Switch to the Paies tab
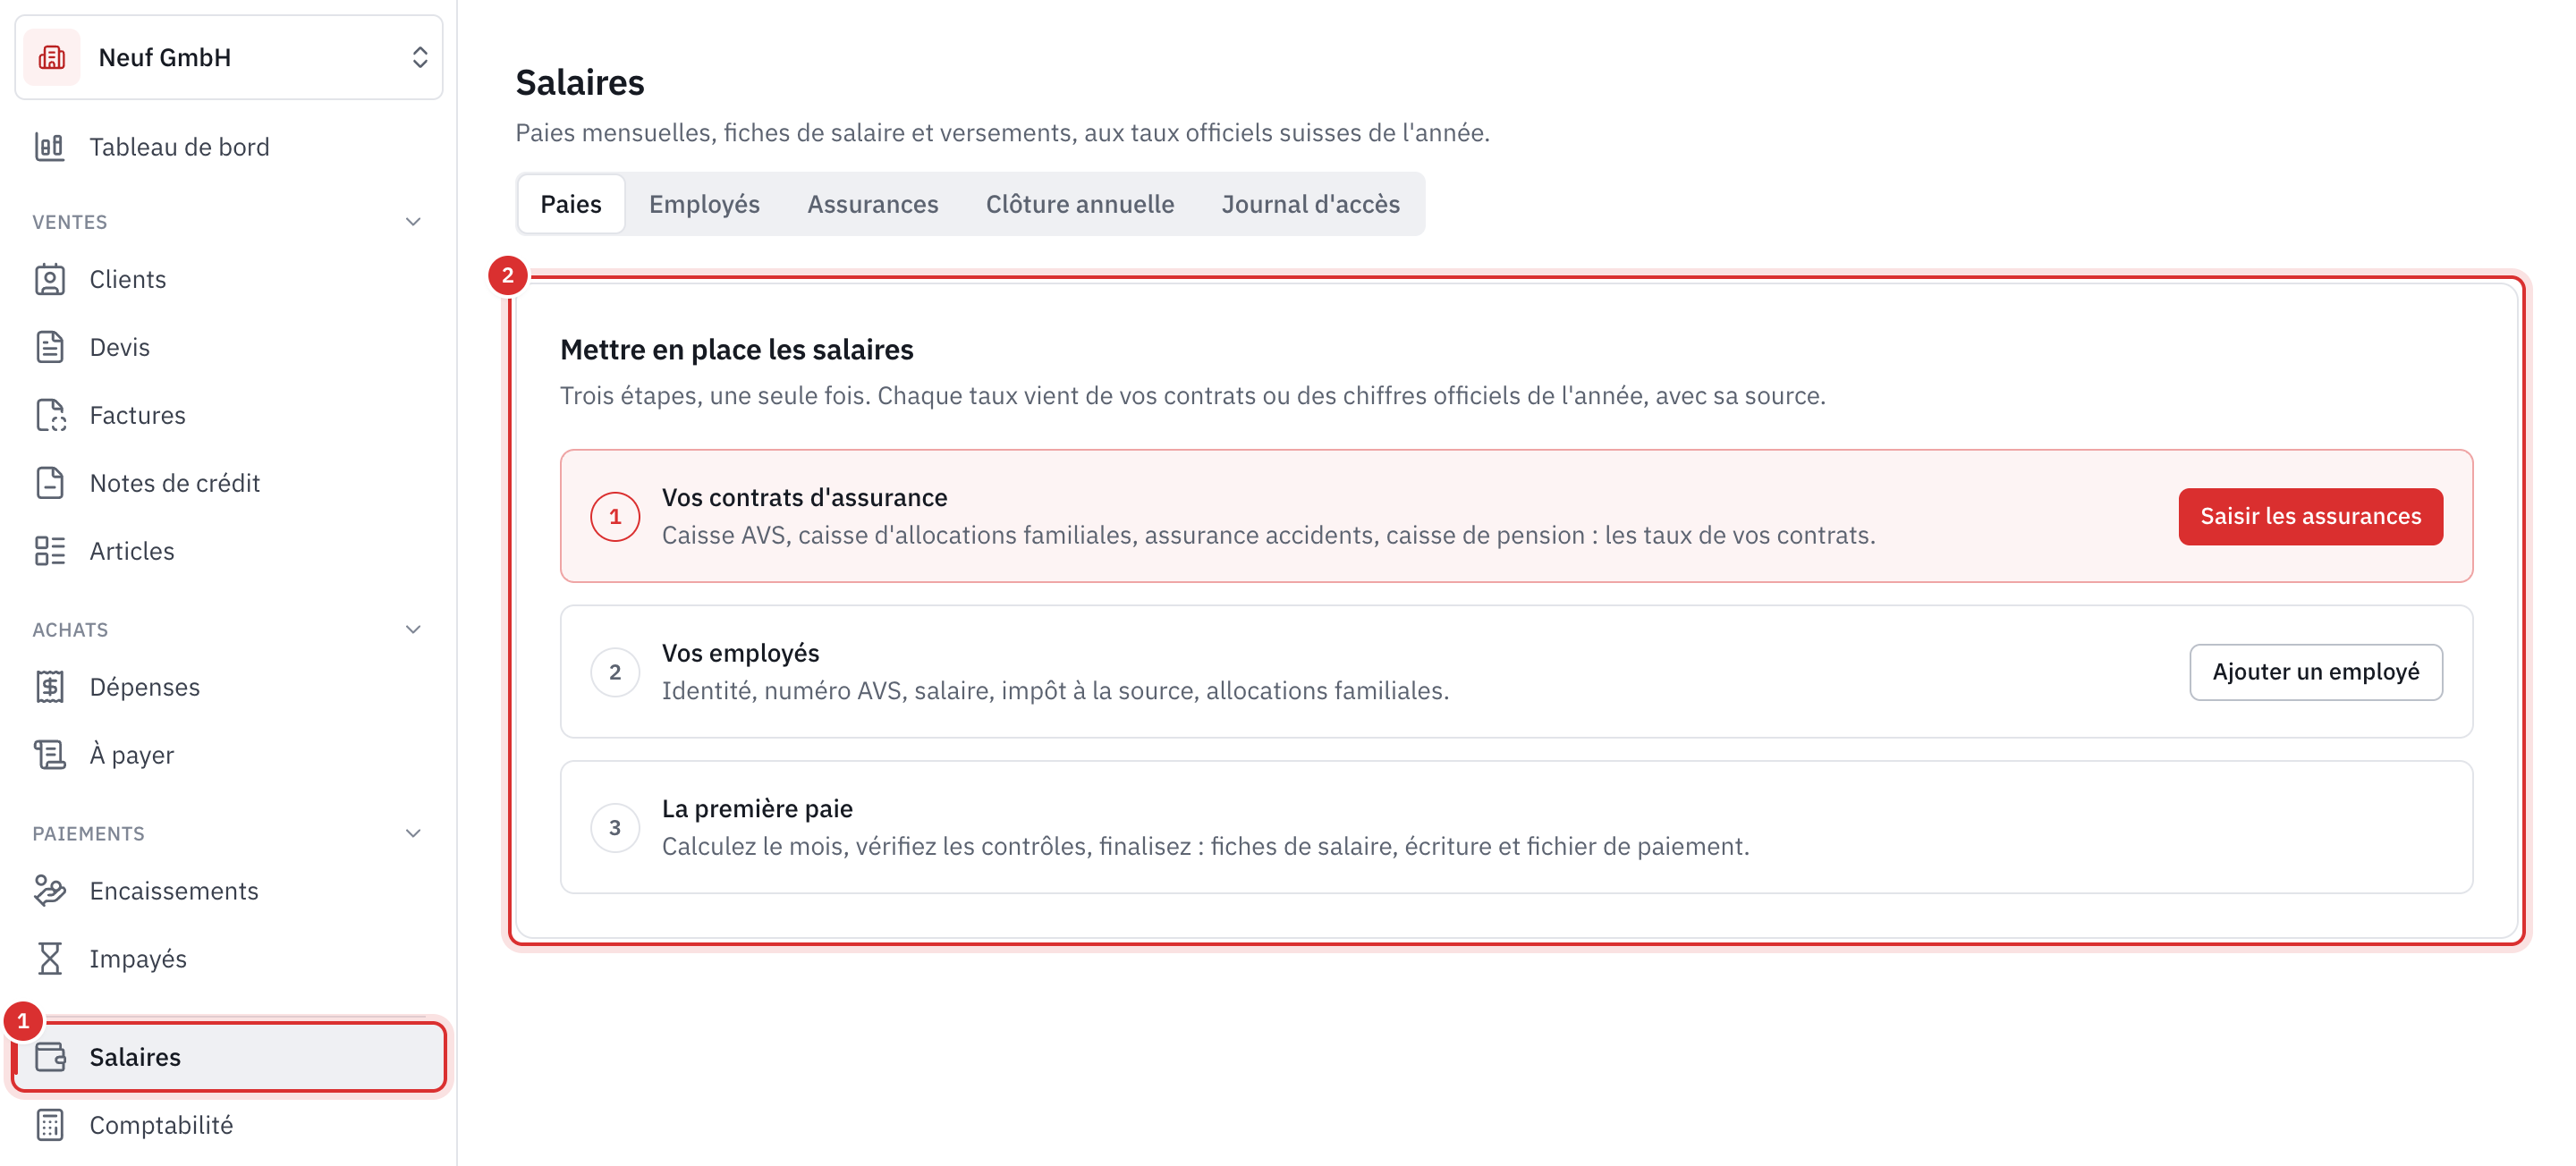 click(x=571, y=204)
